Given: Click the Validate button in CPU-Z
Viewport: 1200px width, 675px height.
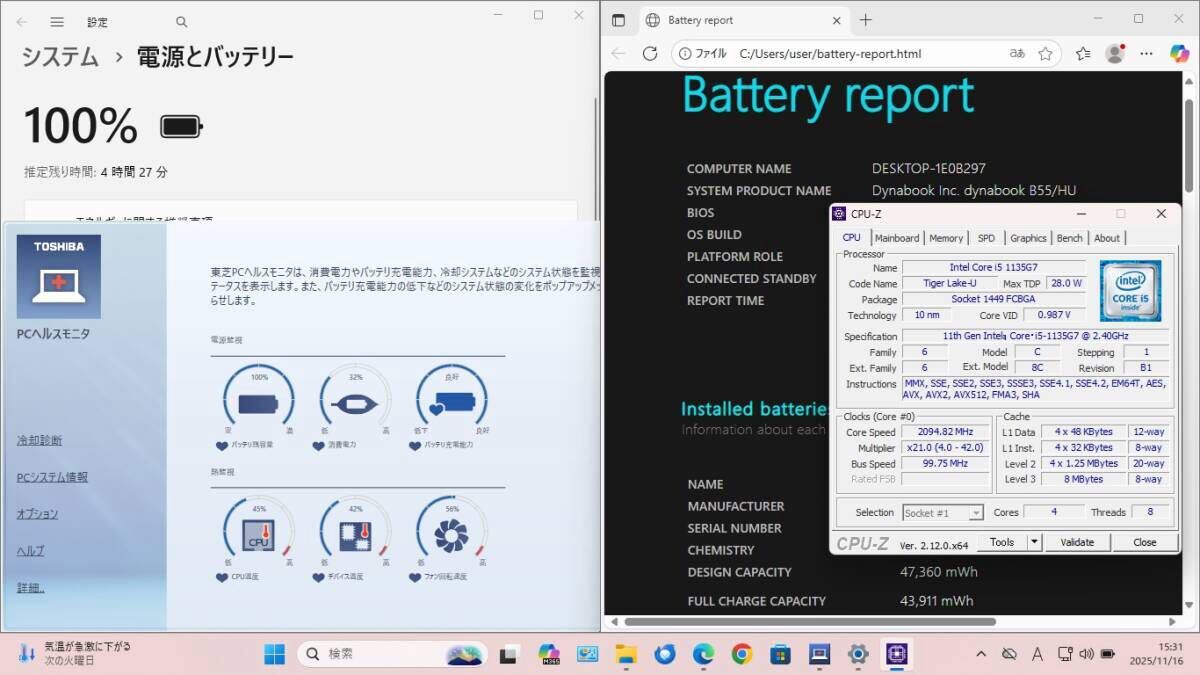Looking at the screenshot, I should click(x=1077, y=542).
